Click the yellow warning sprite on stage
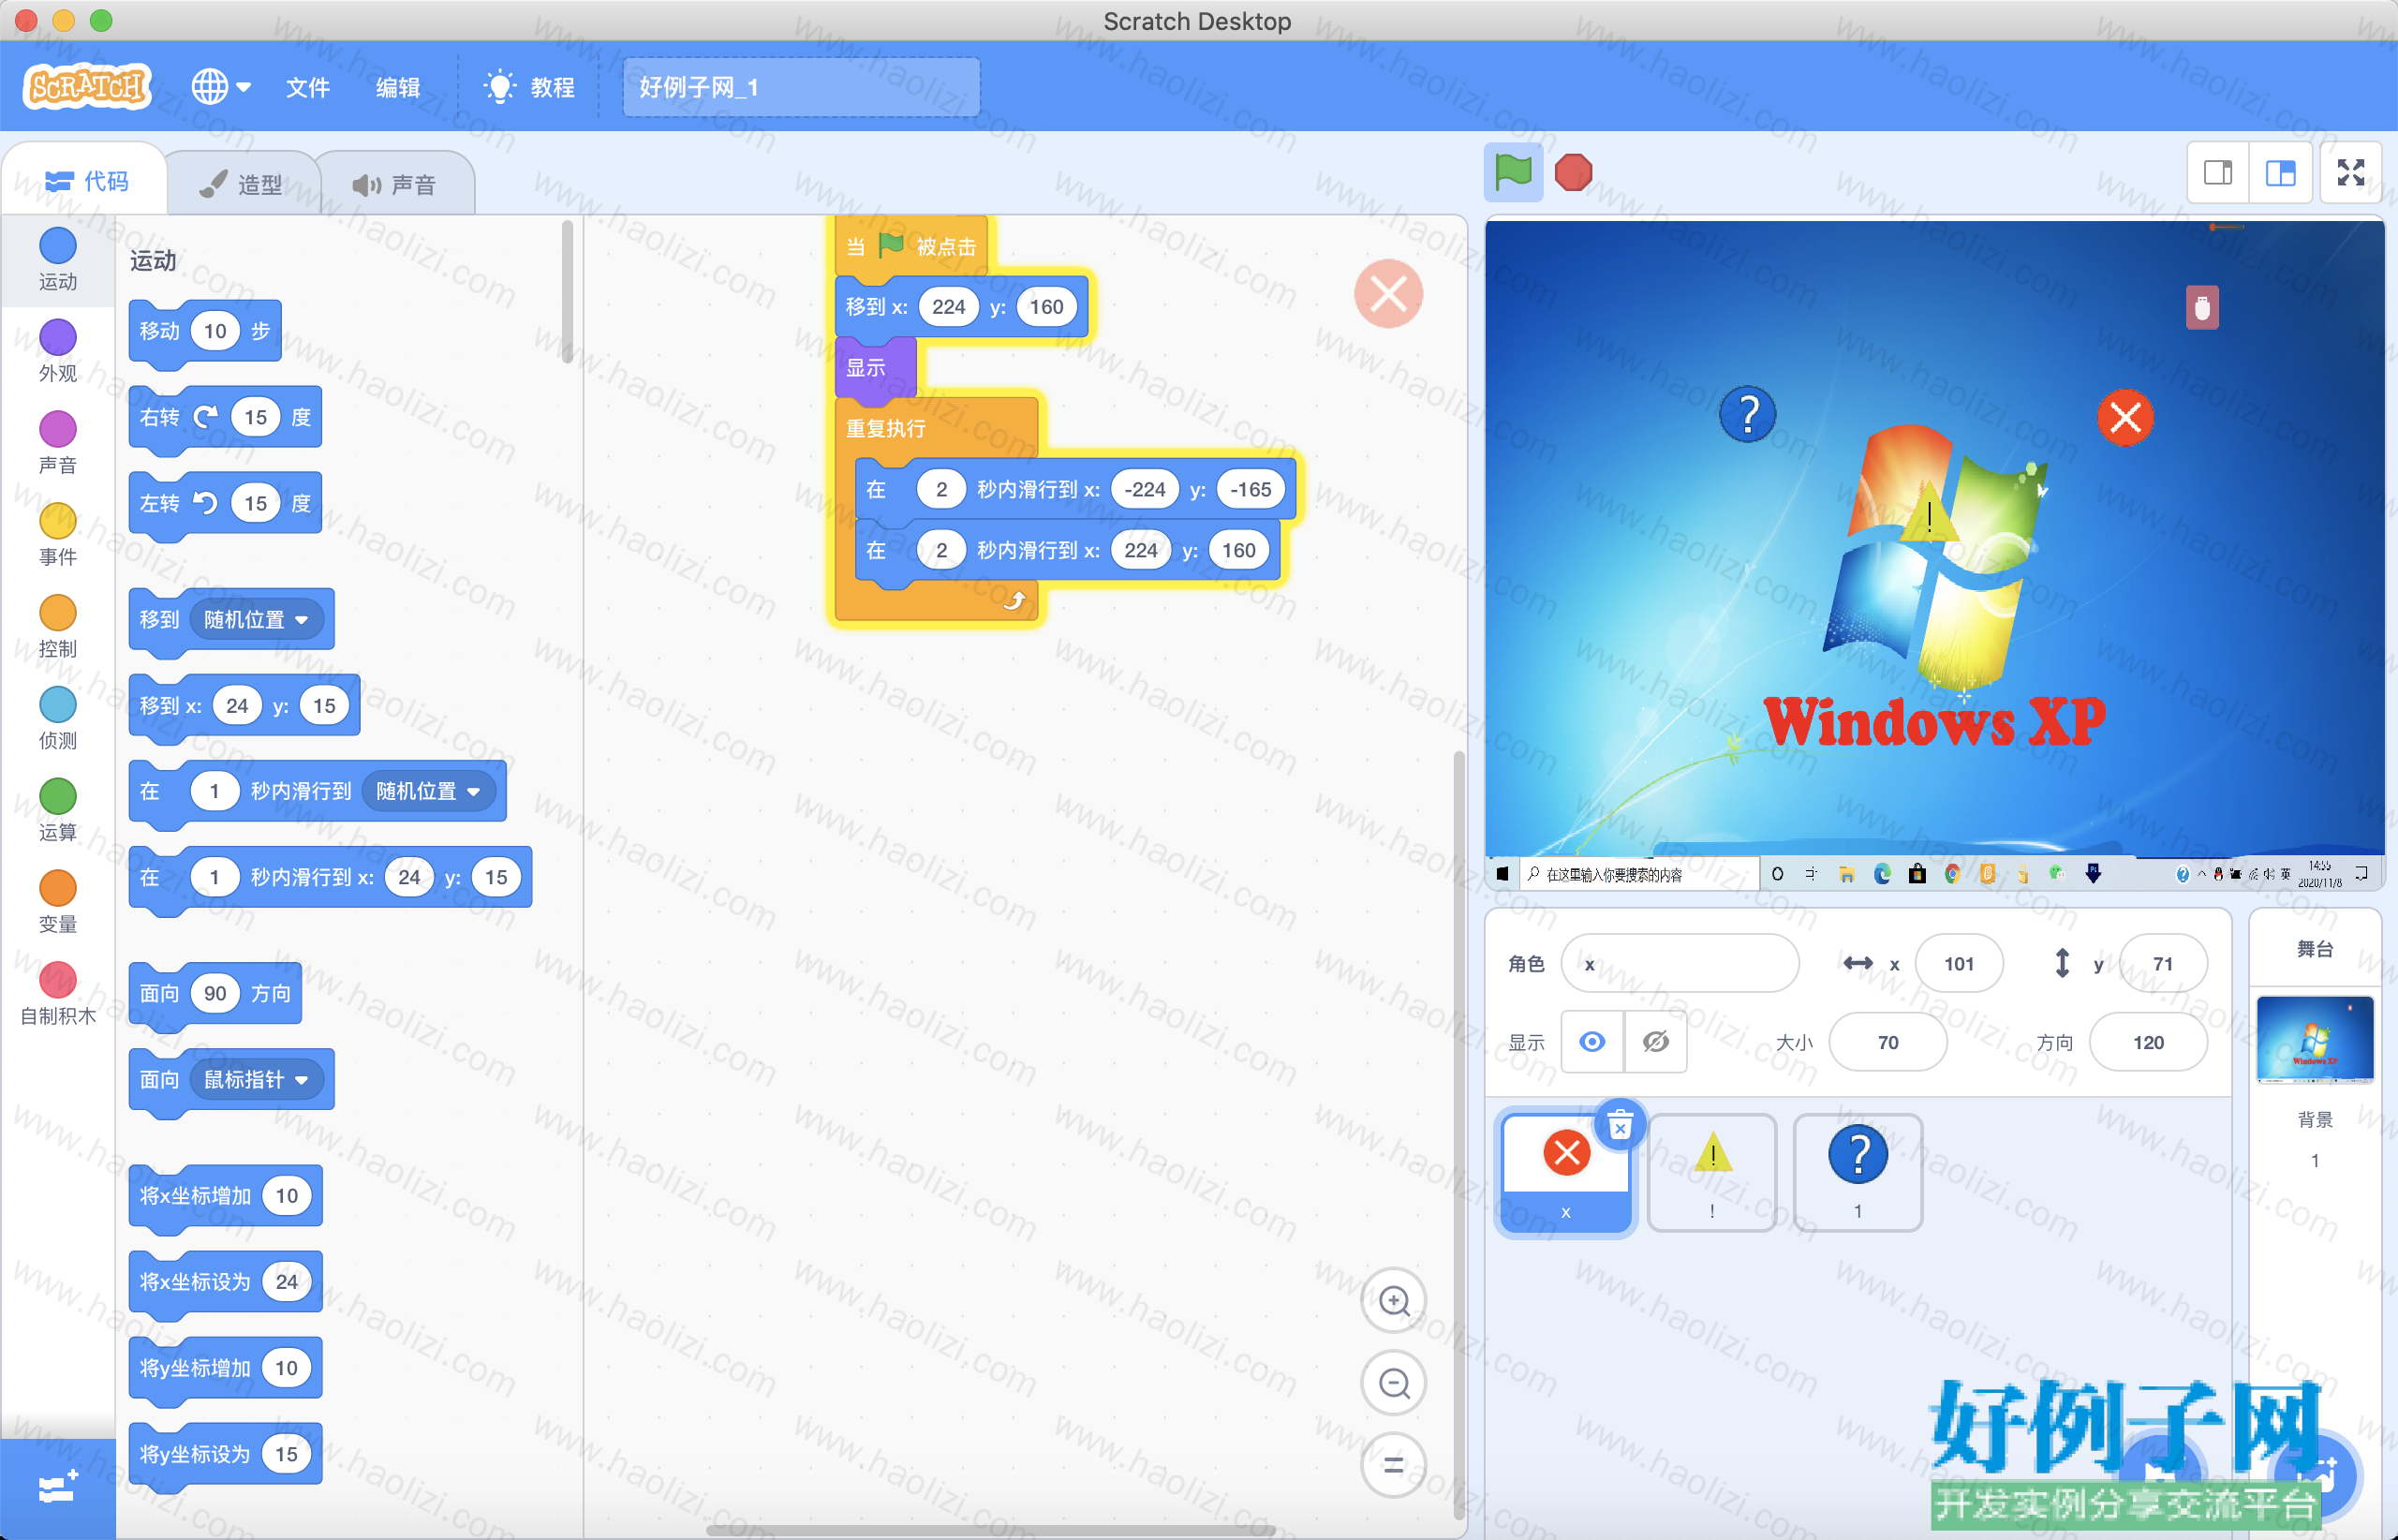Screen dimensions: 2398x1540 tap(1929, 513)
